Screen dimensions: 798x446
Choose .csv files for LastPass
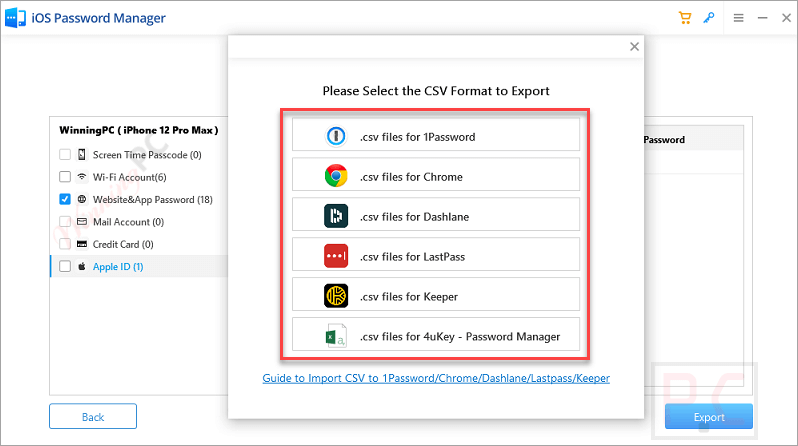tap(436, 255)
